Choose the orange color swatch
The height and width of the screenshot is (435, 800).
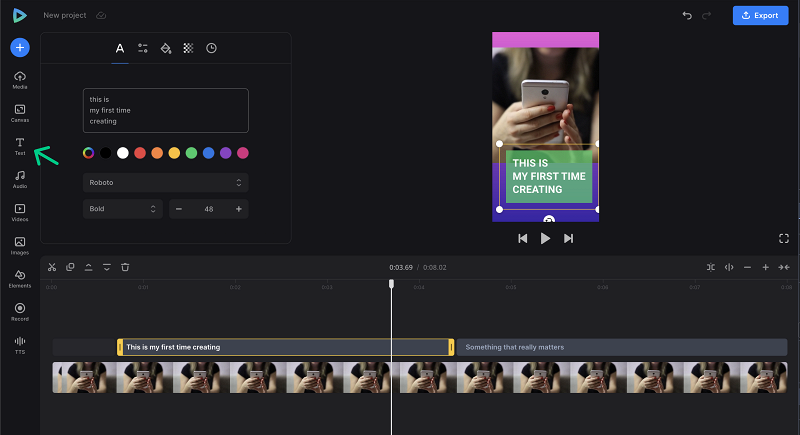point(157,153)
